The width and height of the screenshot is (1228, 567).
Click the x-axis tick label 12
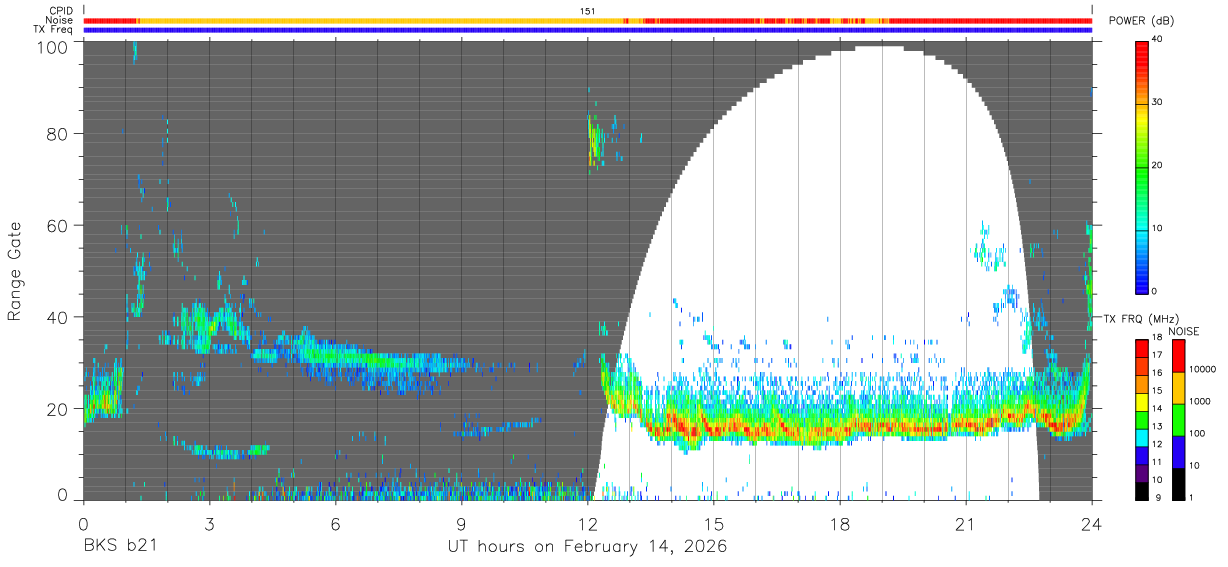pyautogui.click(x=587, y=524)
